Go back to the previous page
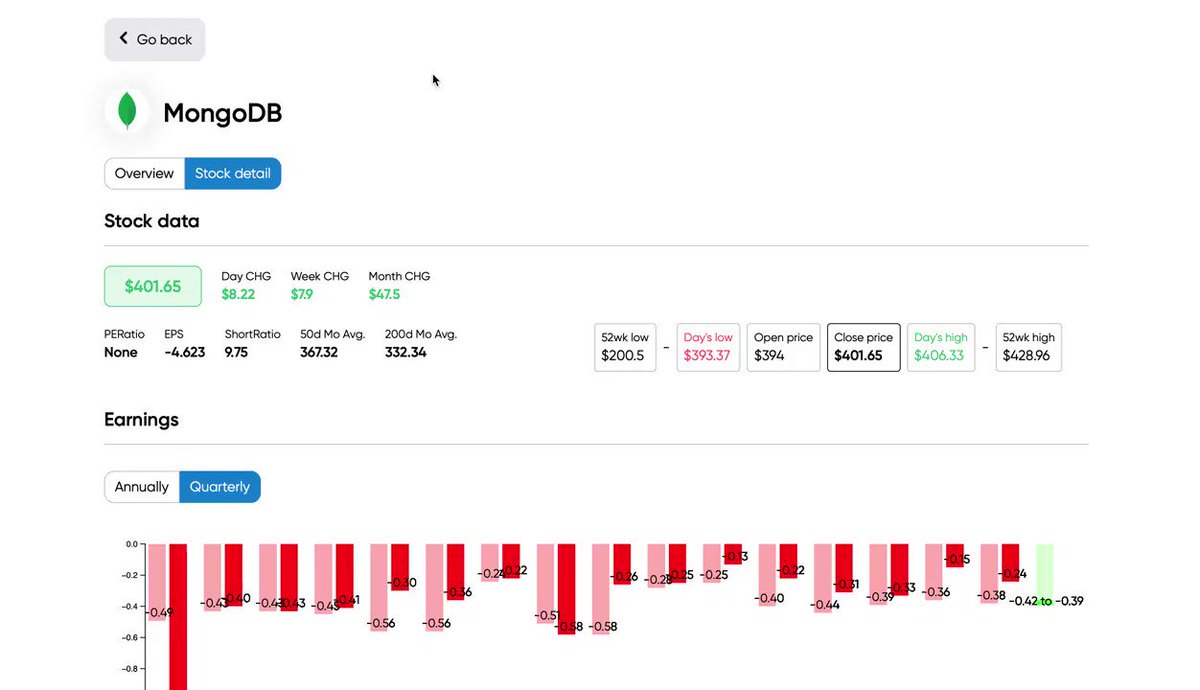1200x690 pixels. [155, 39]
